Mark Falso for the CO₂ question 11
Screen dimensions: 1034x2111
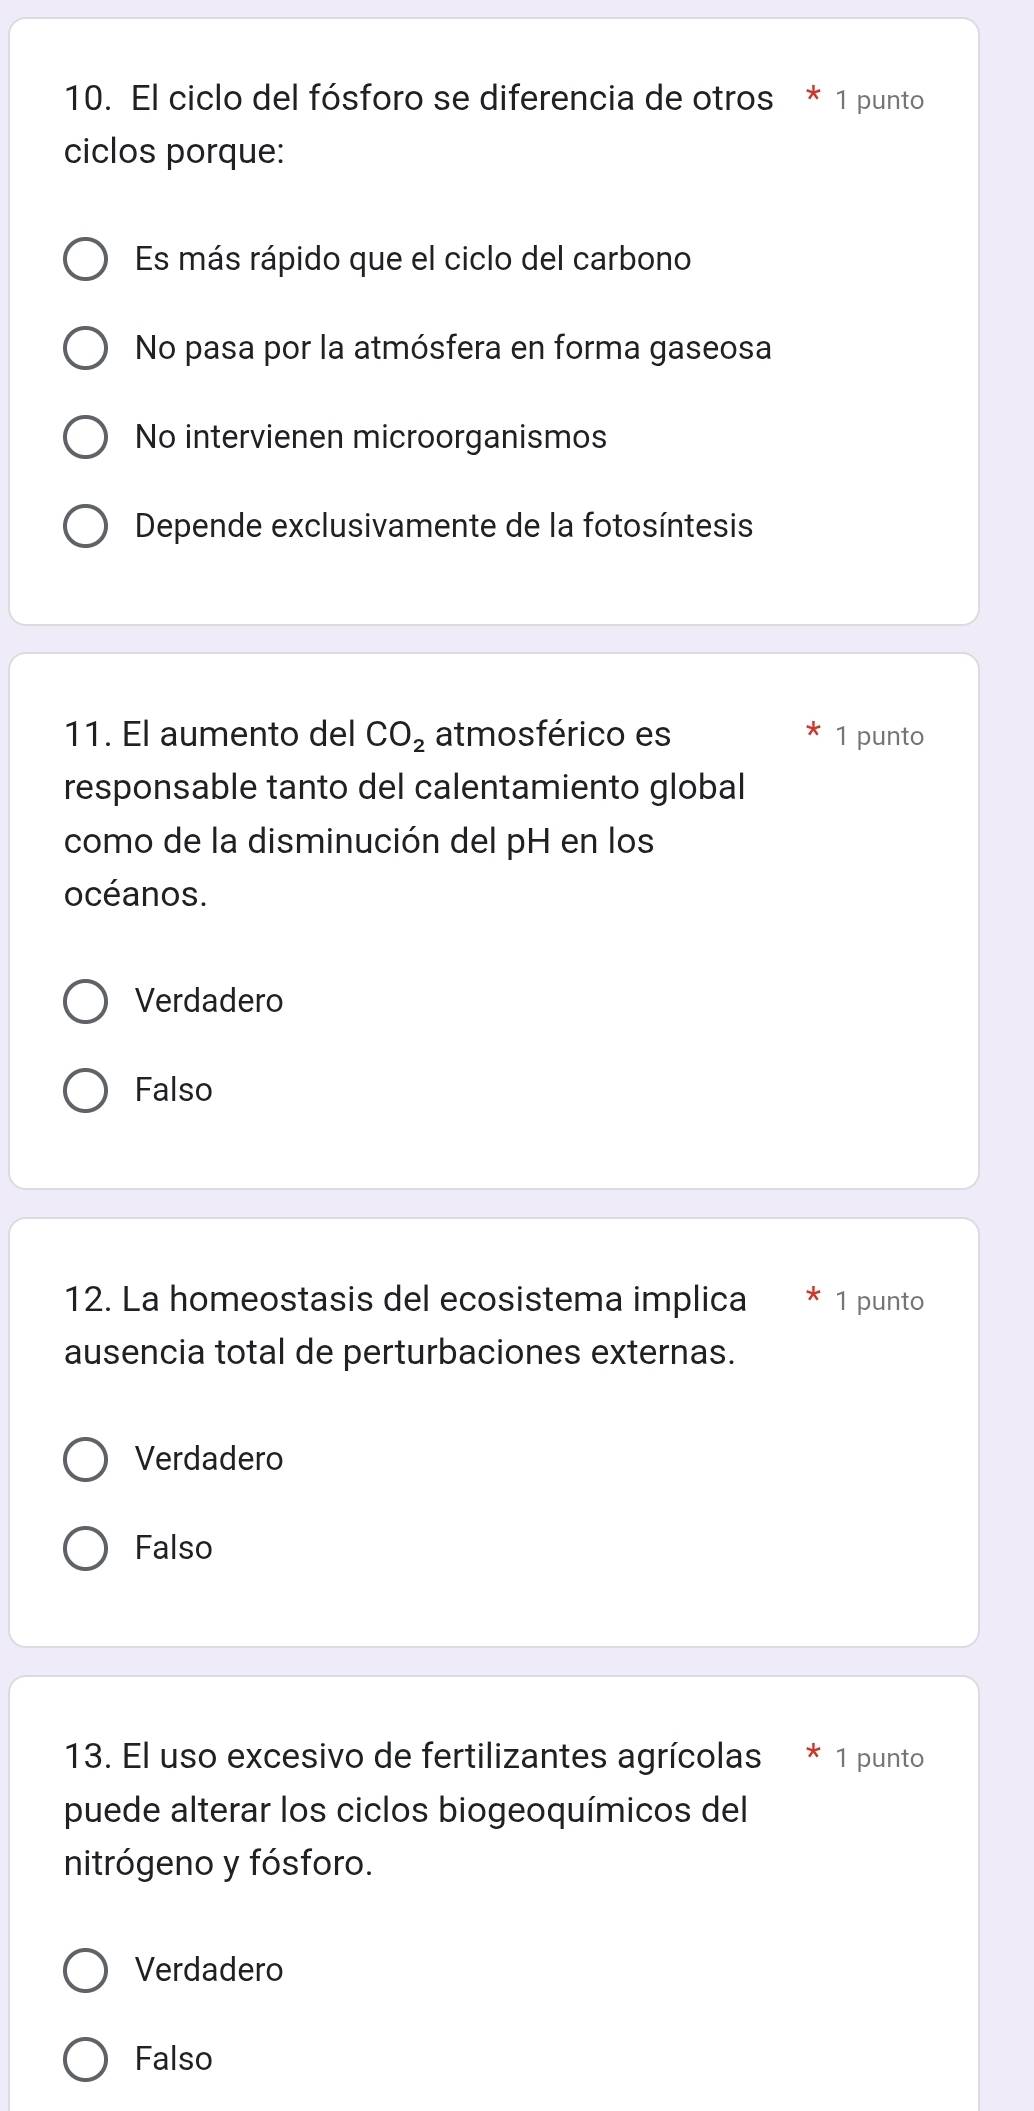point(86,1091)
